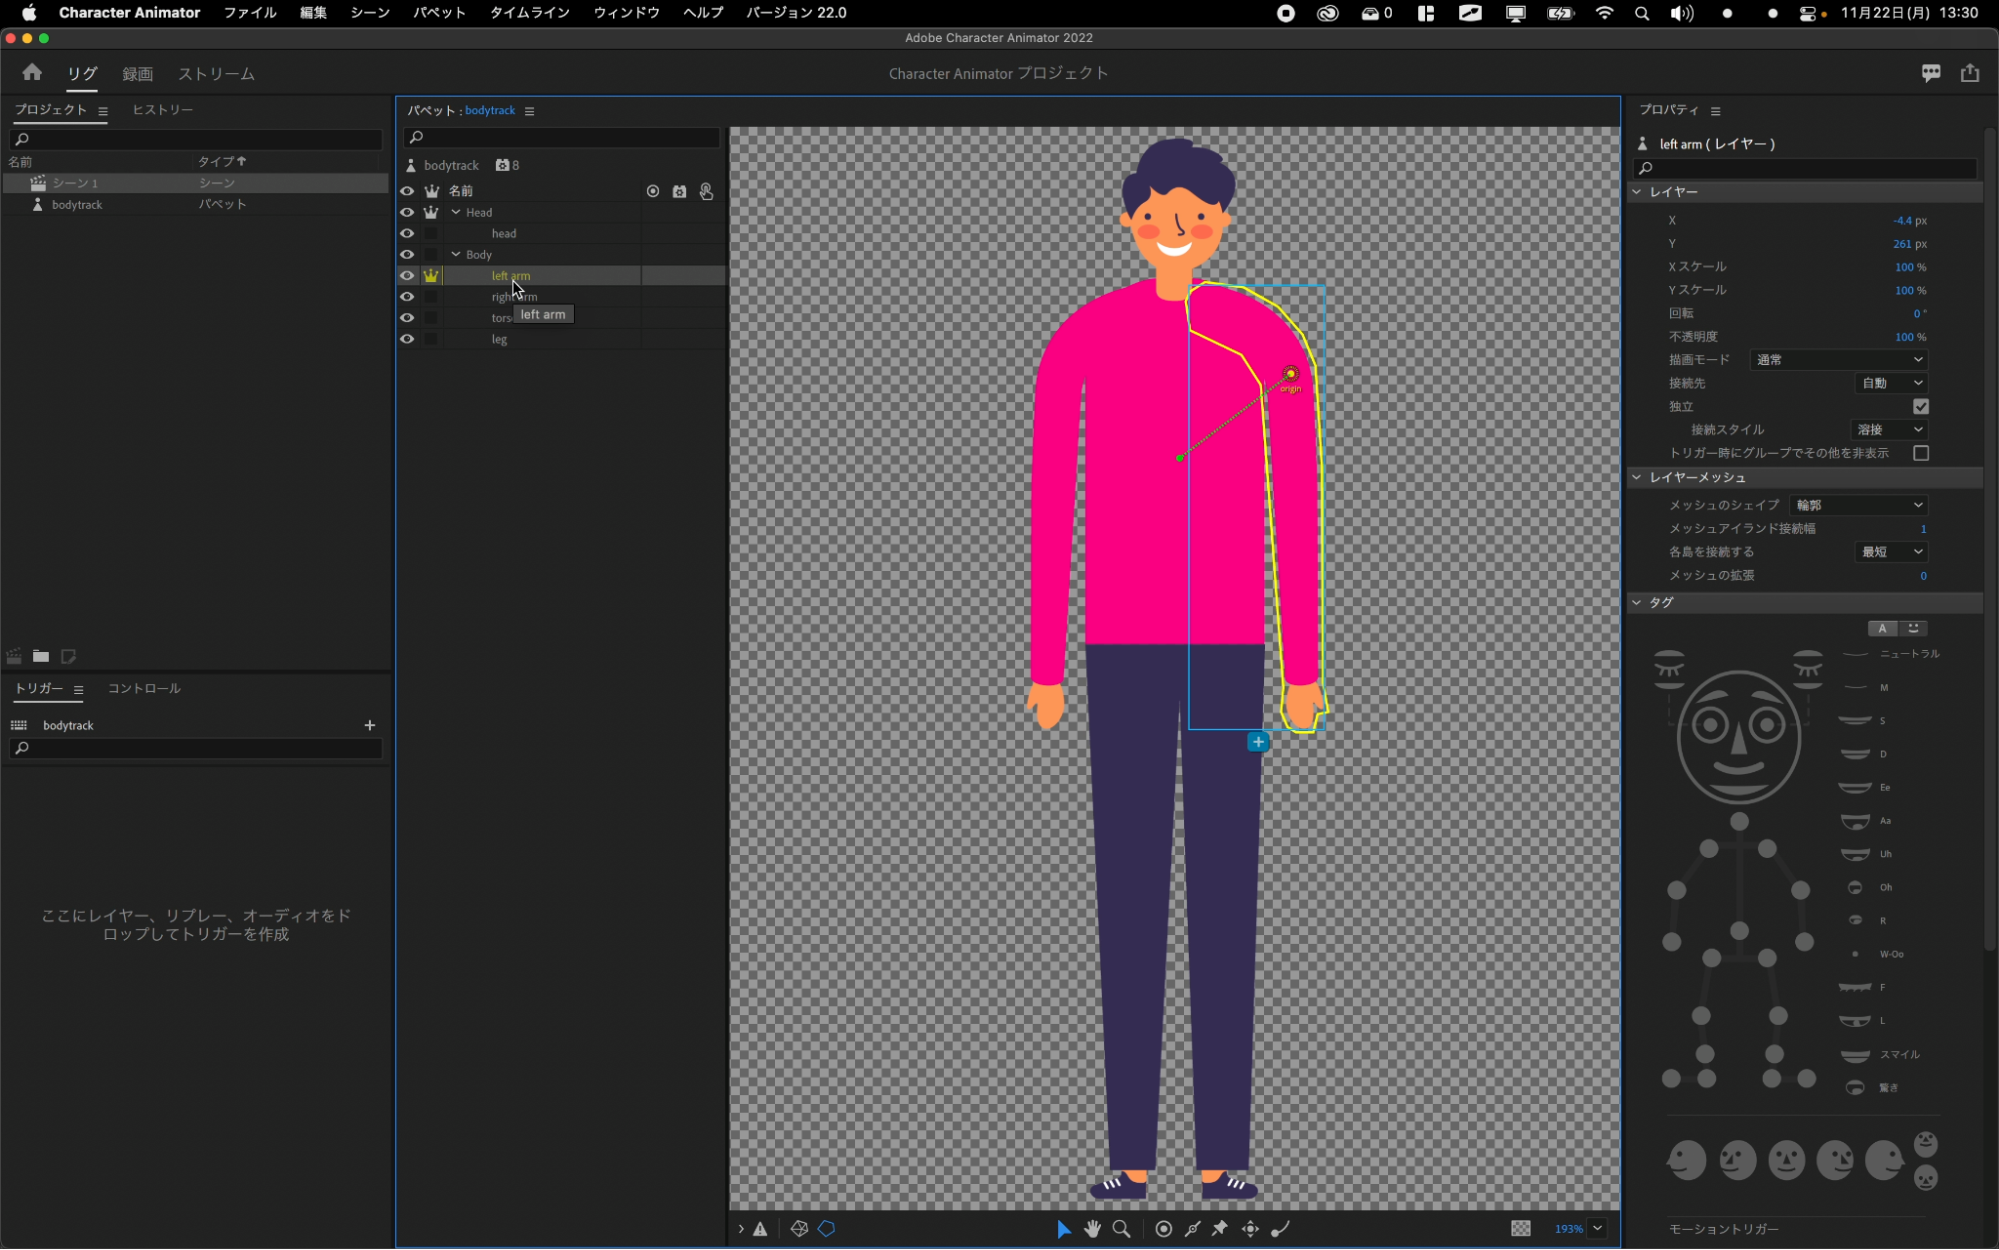Select the Pin tool
1999x1250 pixels.
point(1220,1229)
